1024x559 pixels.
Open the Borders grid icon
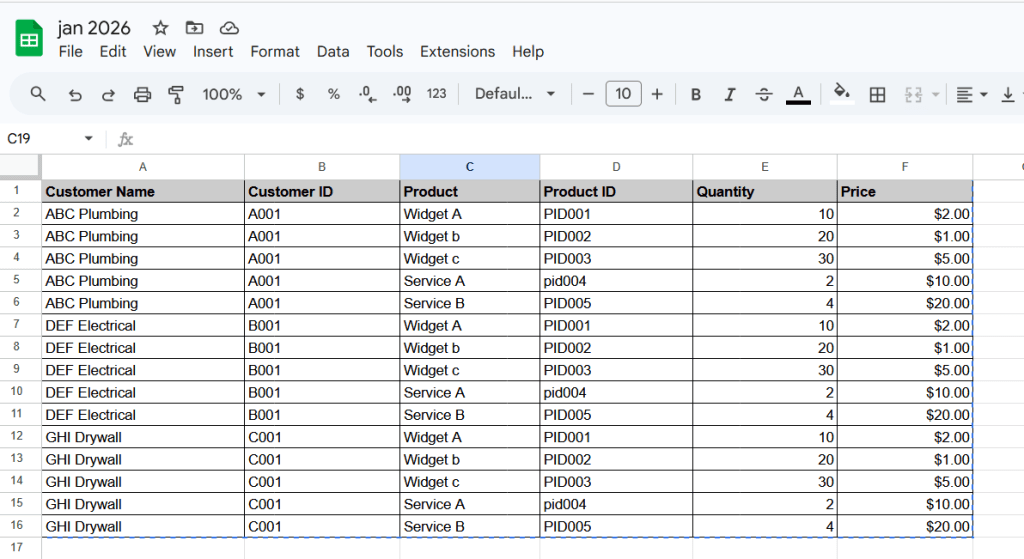[877, 94]
